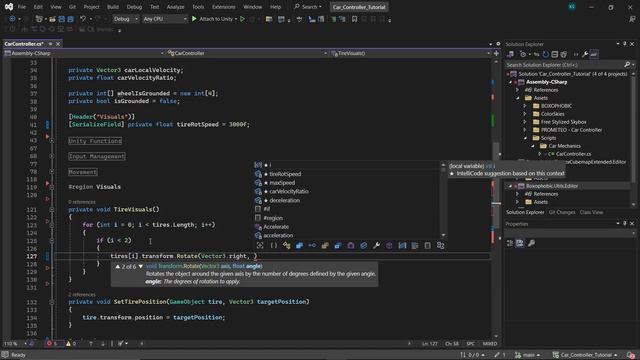Click Open File icon in toolbar

tap(52, 19)
